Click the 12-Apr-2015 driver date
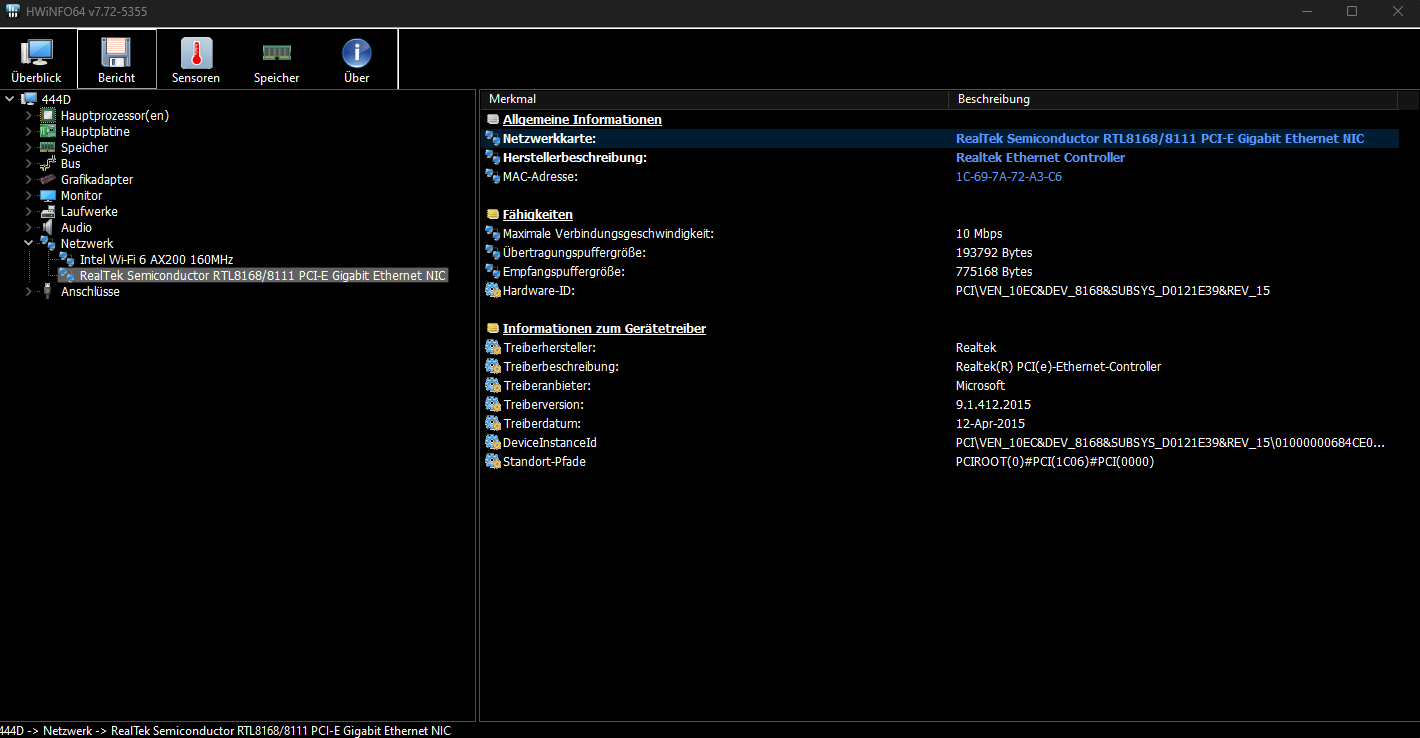The image size is (1420, 738). click(x=990, y=423)
